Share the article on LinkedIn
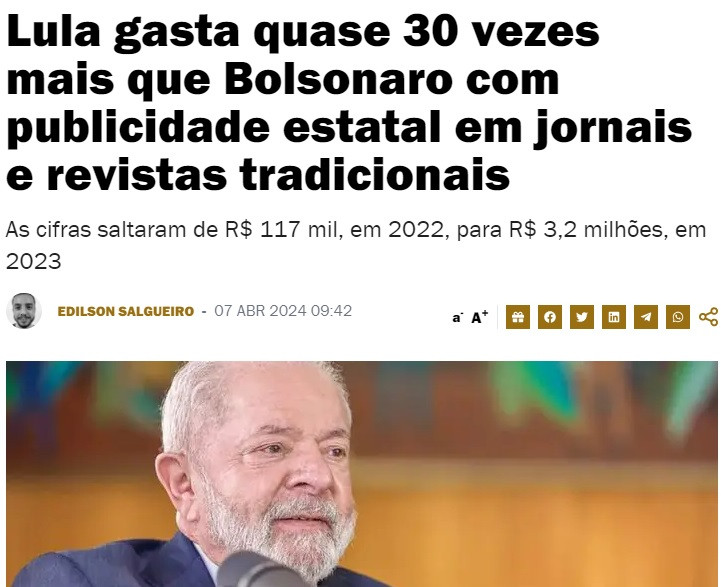 click(x=614, y=317)
